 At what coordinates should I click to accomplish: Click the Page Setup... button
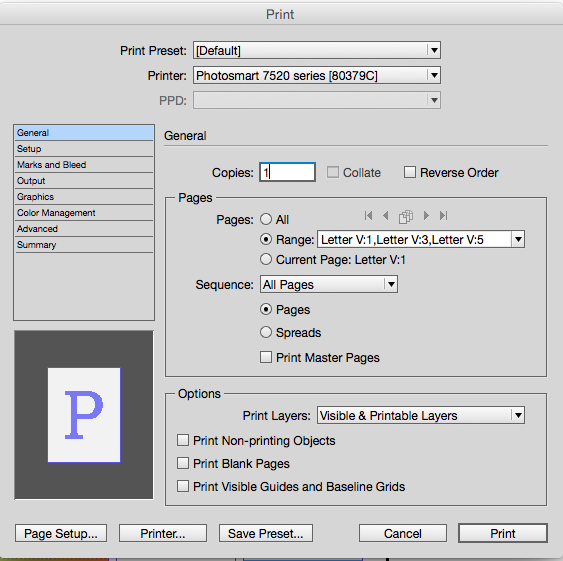click(61, 533)
